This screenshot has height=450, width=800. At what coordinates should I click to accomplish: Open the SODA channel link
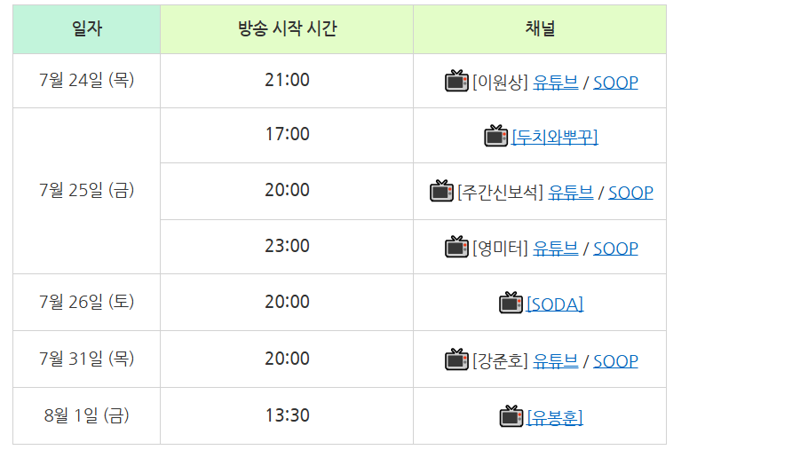click(x=555, y=304)
